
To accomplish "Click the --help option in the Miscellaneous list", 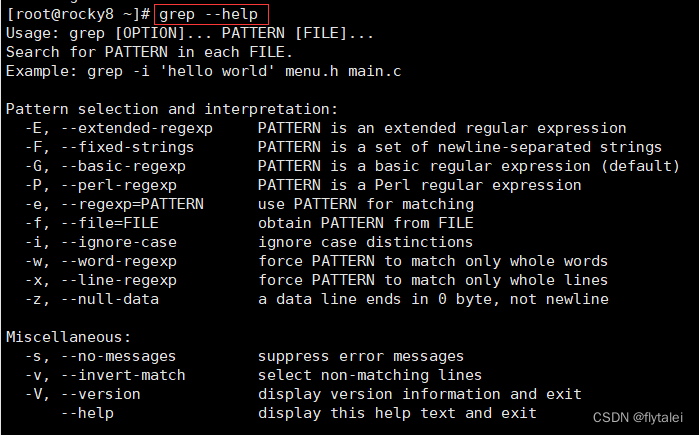I will [87, 413].
